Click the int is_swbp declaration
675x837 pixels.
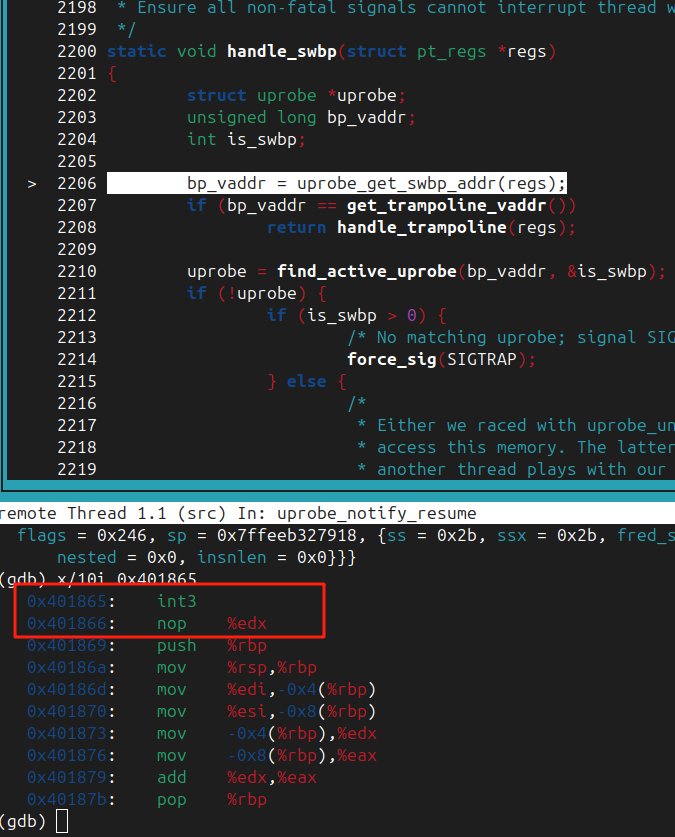coord(246,139)
